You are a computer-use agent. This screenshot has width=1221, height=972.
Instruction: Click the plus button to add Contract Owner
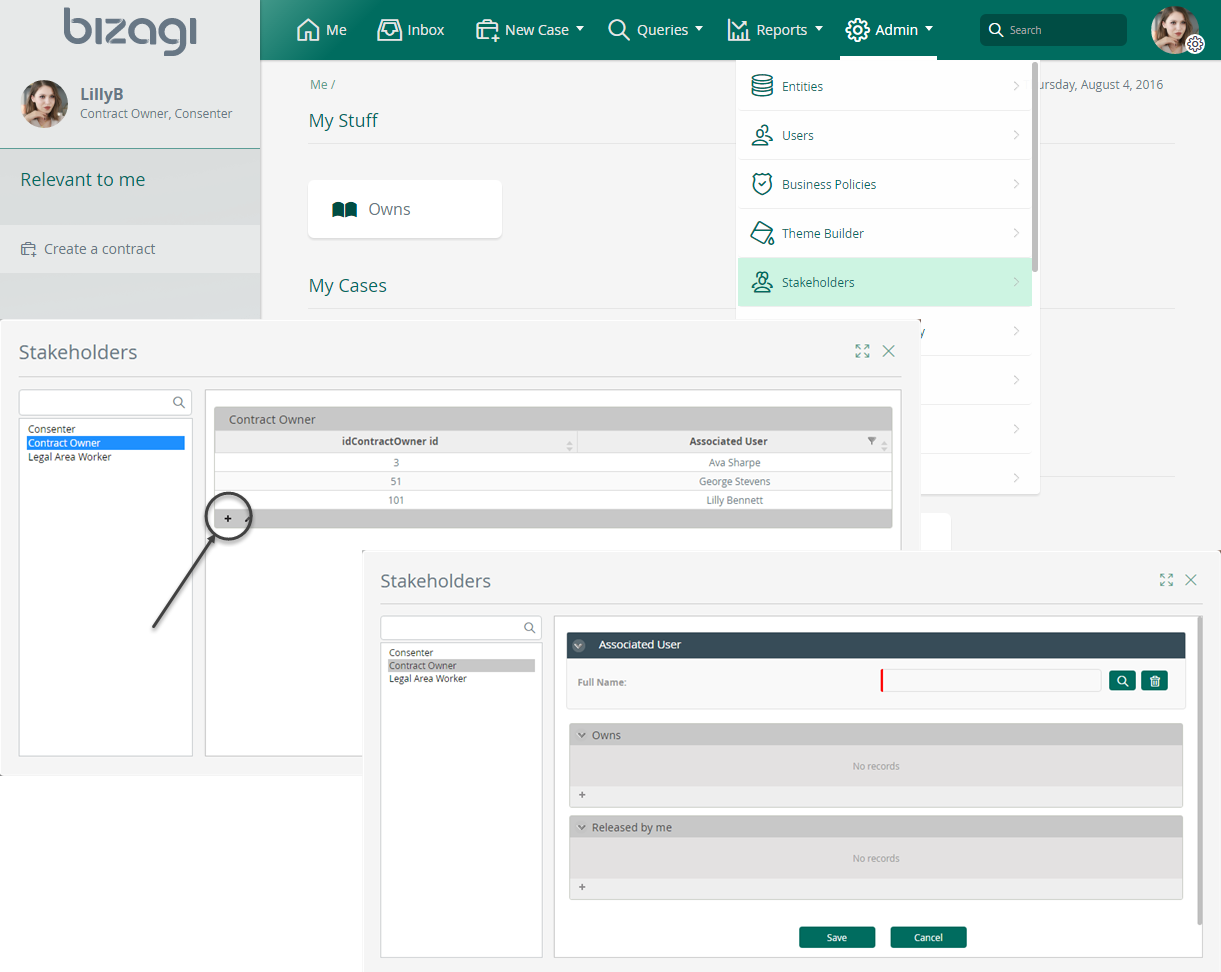click(x=228, y=518)
